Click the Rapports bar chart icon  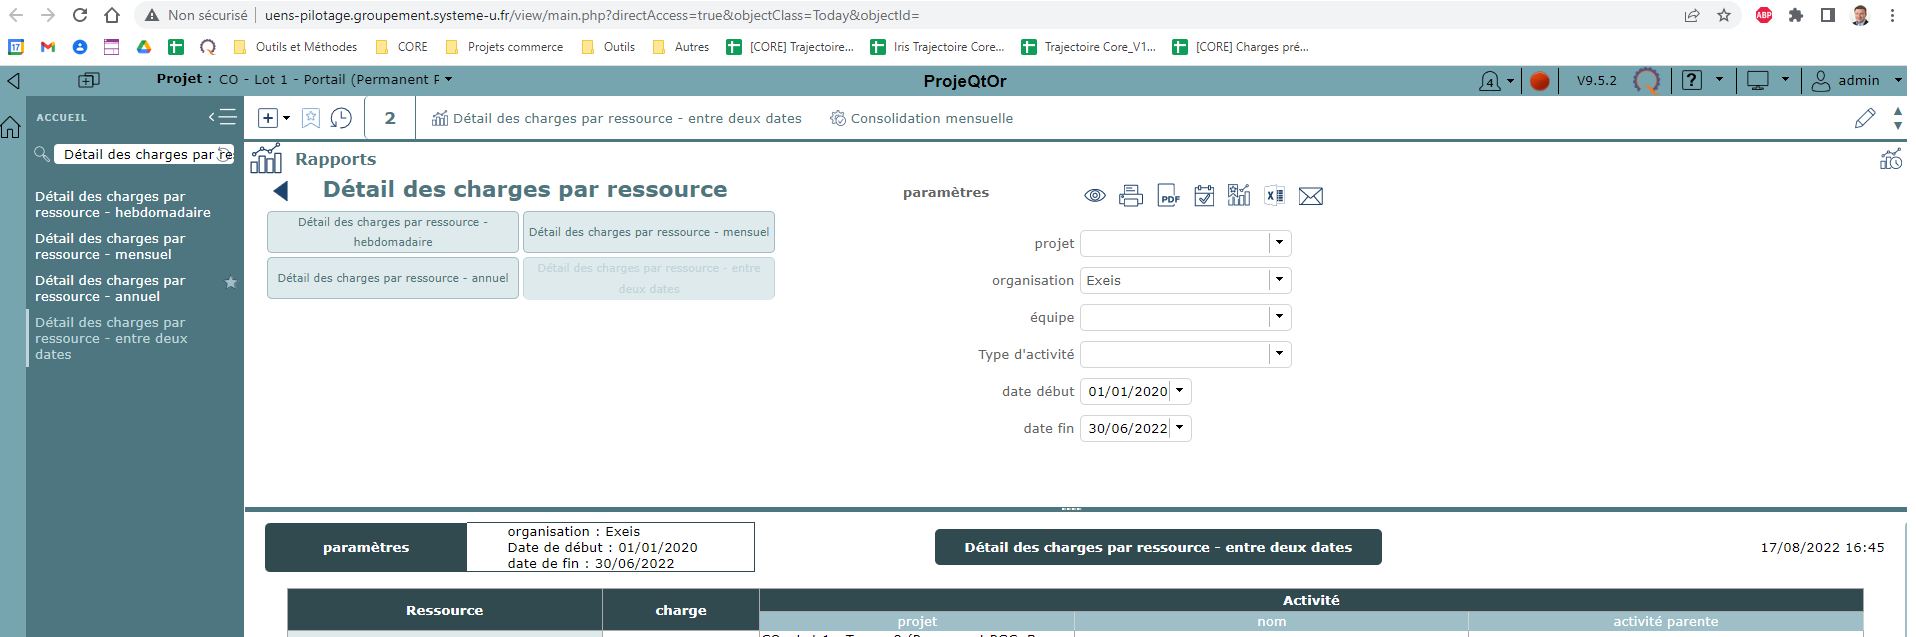pos(266,159)
